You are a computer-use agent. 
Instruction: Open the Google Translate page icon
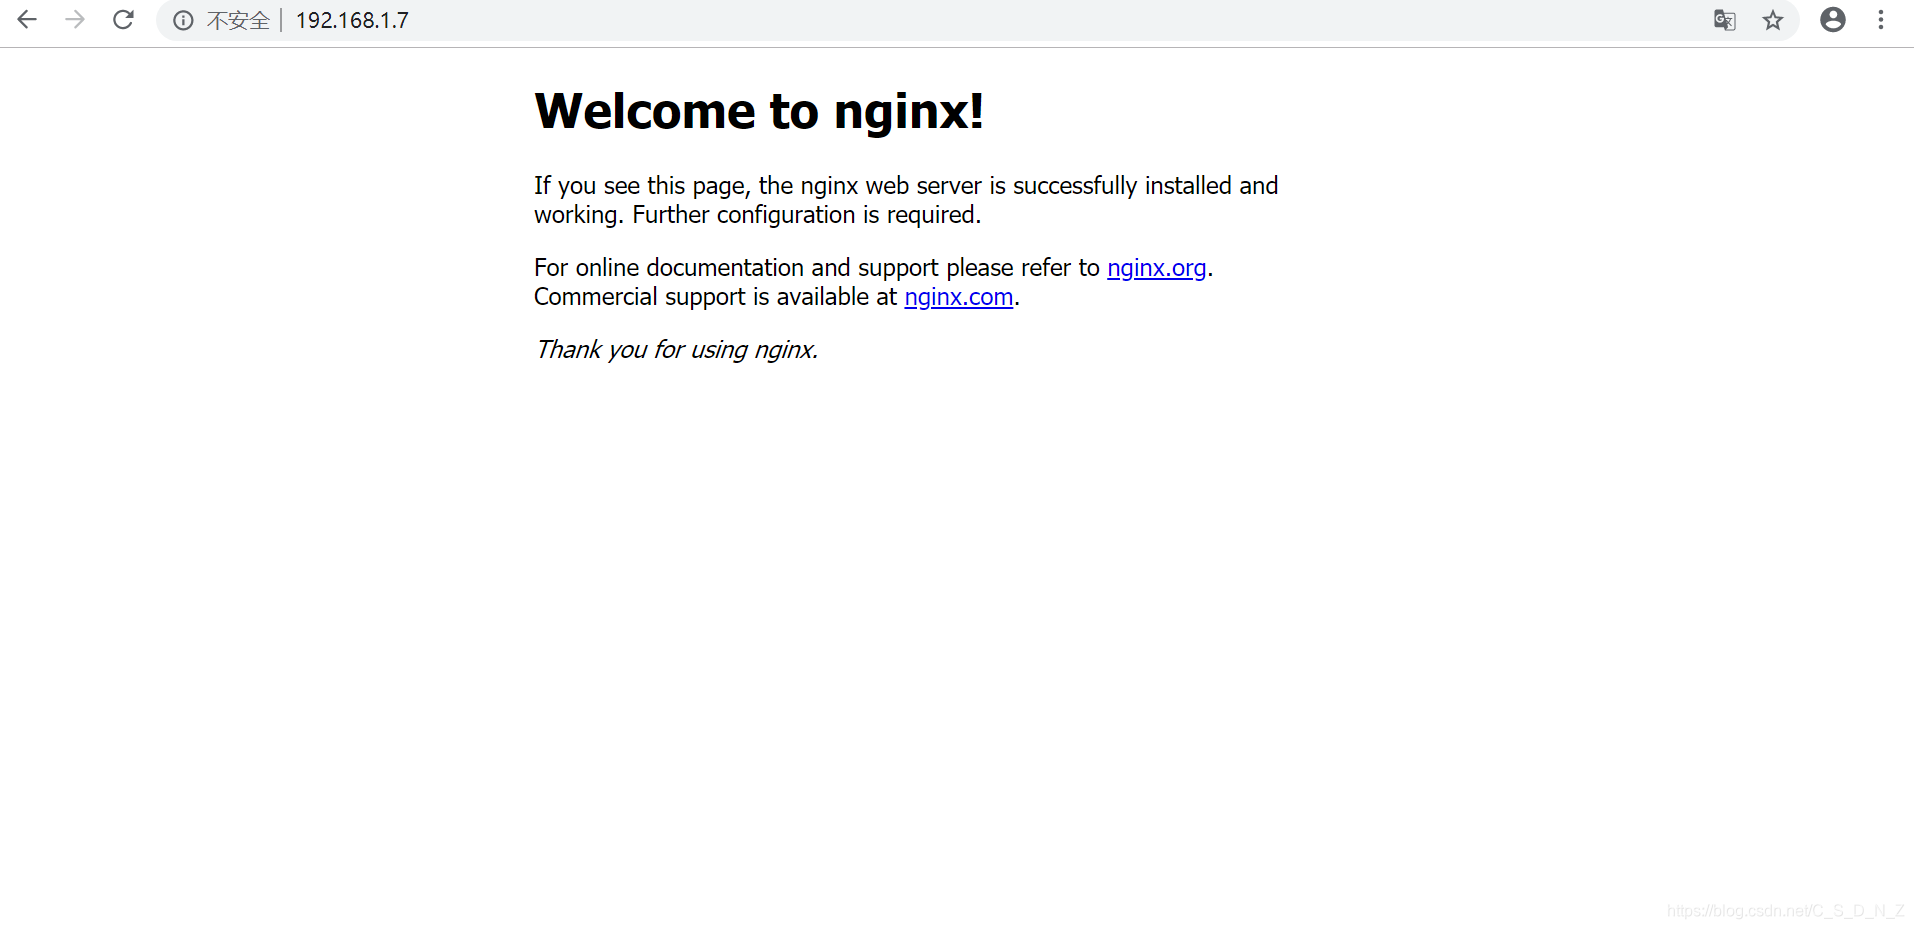[1725, 20]
